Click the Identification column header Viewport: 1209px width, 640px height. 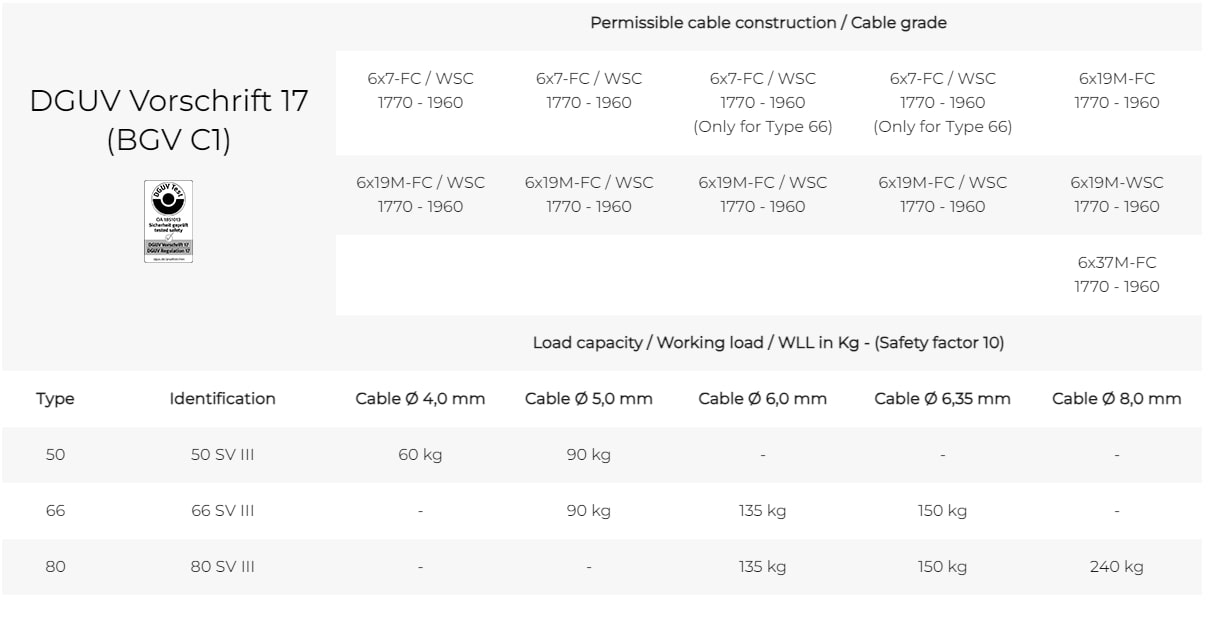pyautogui.click(x=222, y=399)
